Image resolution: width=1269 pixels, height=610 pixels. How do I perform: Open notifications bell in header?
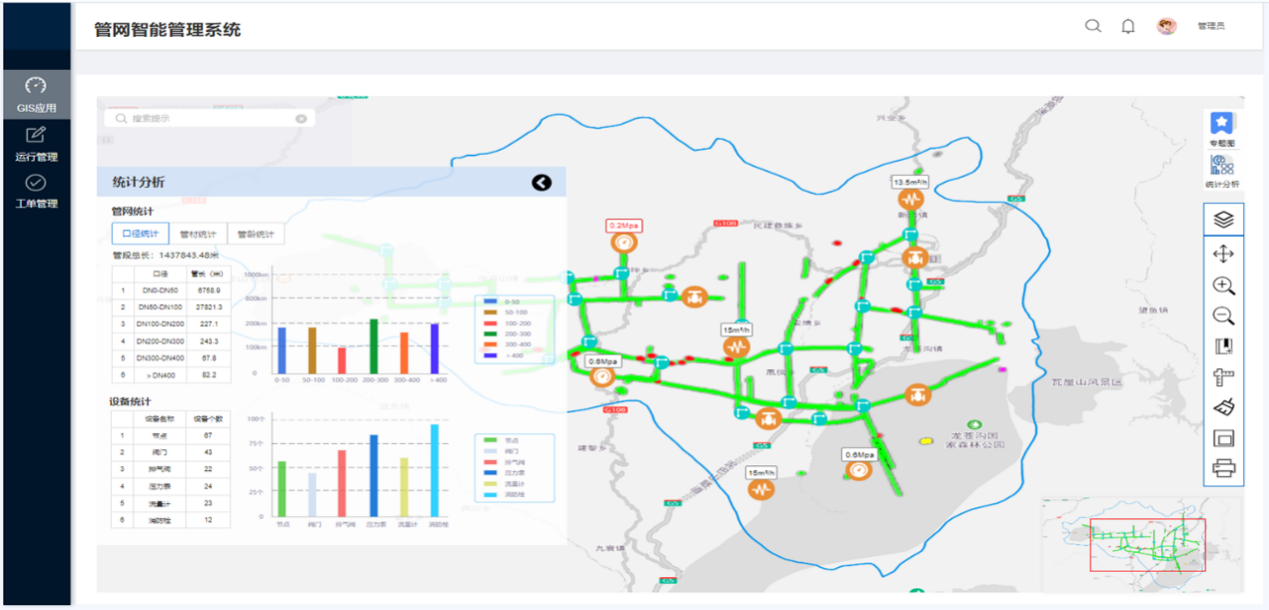point(1128,27)
